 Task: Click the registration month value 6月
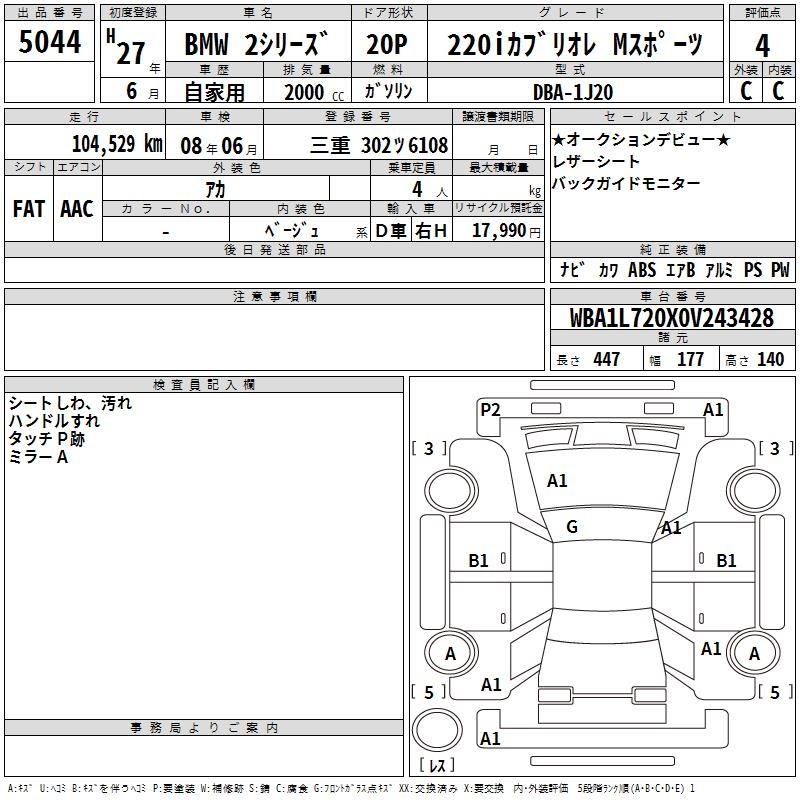(x=142, y=91)
